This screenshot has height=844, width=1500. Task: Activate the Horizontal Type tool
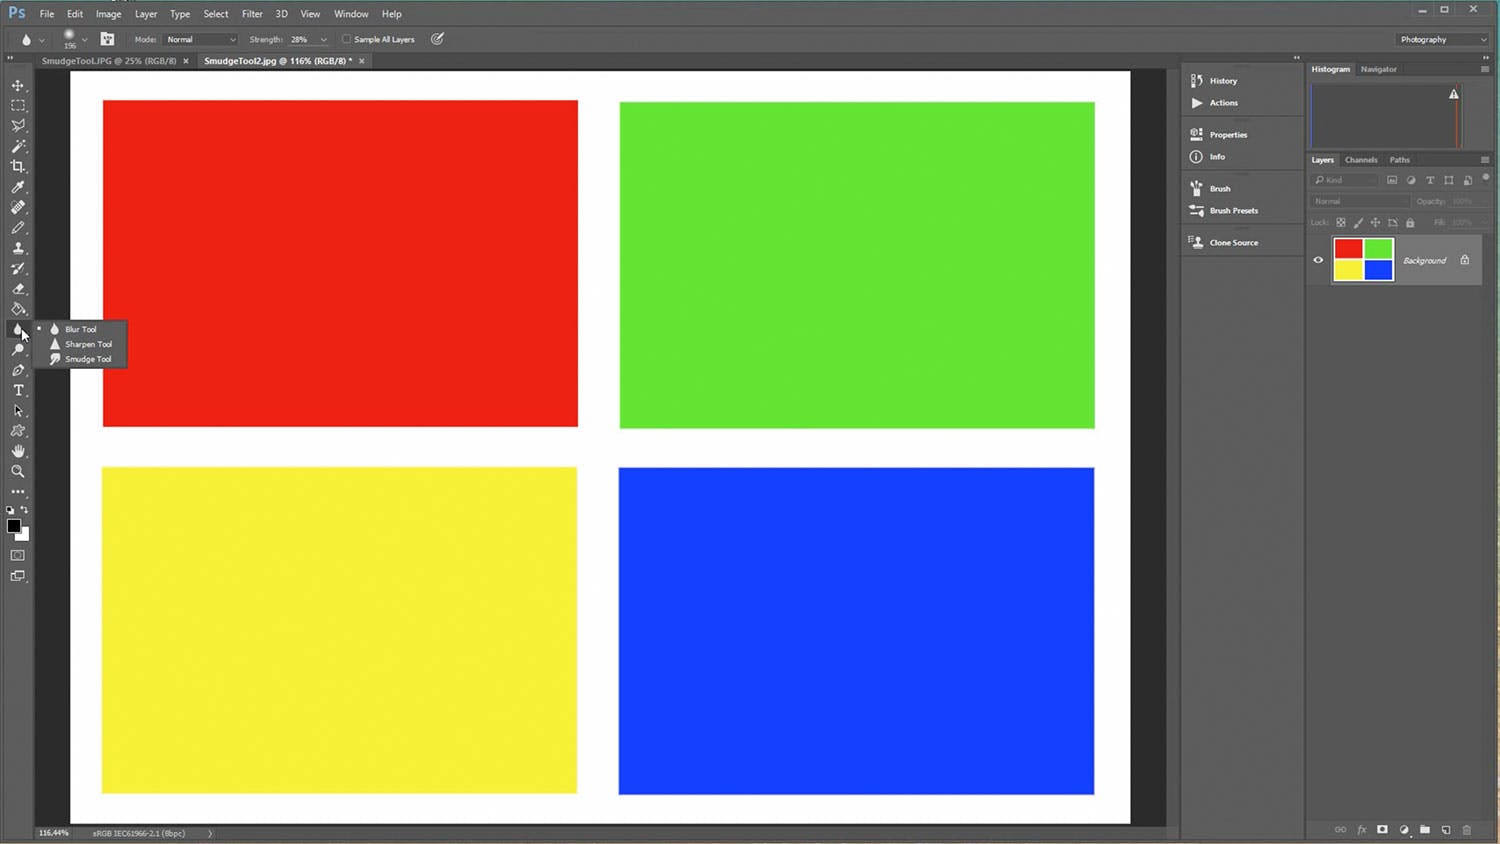(x=18, y=390)
